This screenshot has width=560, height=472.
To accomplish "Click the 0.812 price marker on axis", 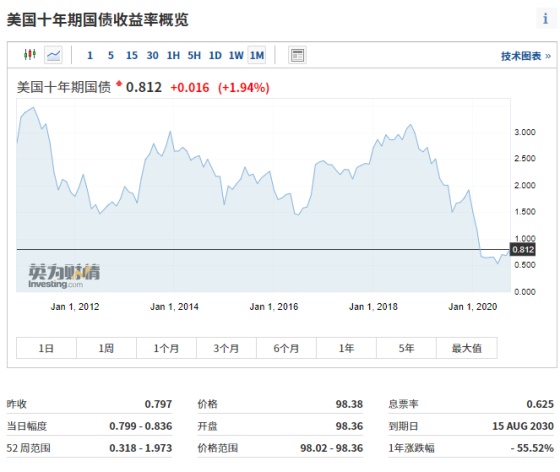I will click(x=523, y=249).
